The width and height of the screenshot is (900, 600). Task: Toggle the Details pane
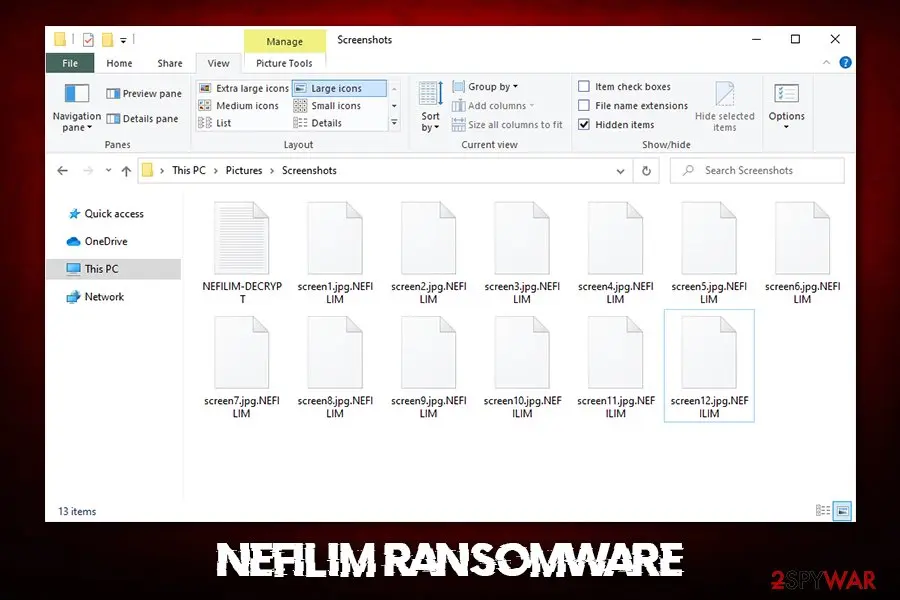(142, 119)
